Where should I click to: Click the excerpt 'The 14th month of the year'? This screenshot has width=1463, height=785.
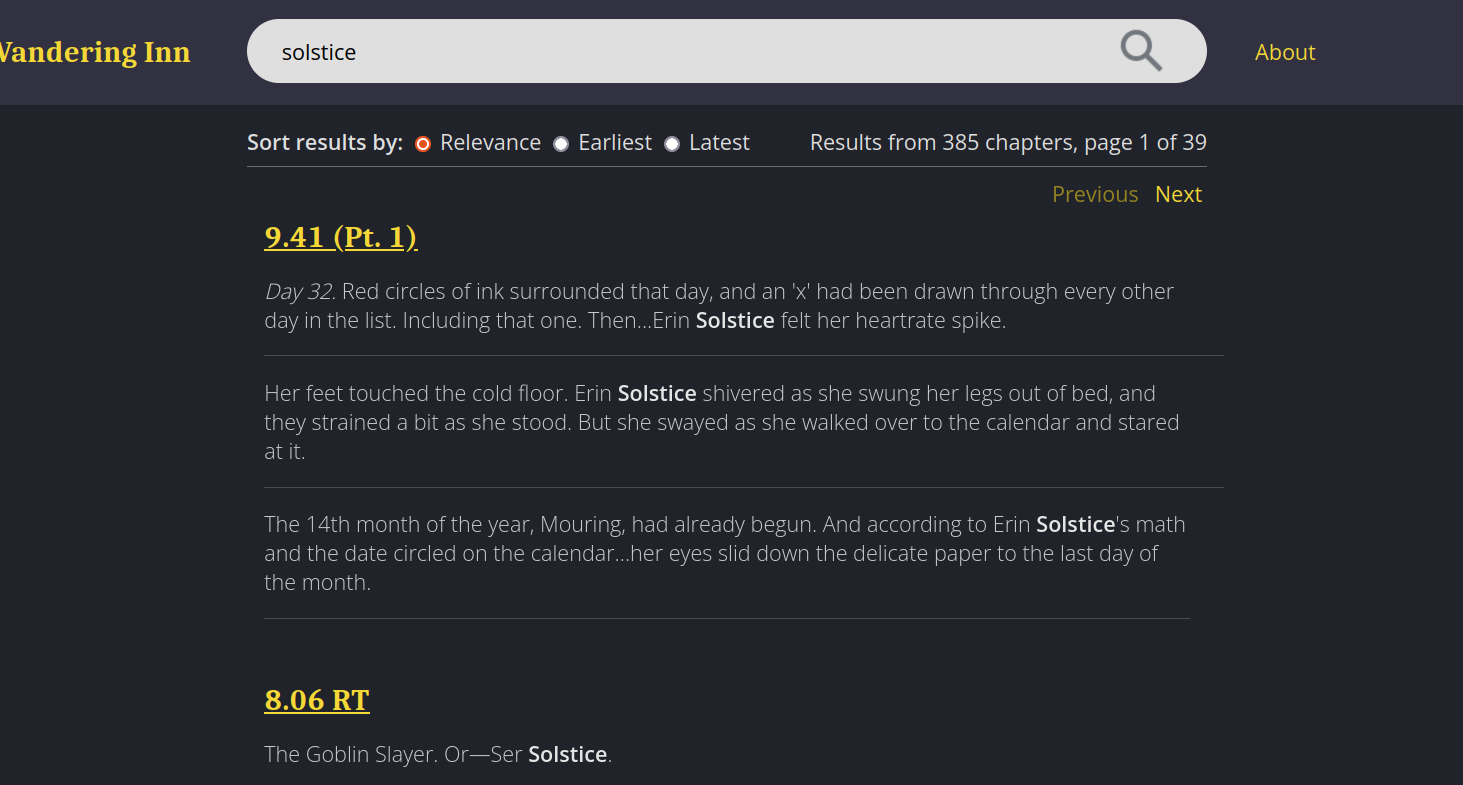point(725,553)
